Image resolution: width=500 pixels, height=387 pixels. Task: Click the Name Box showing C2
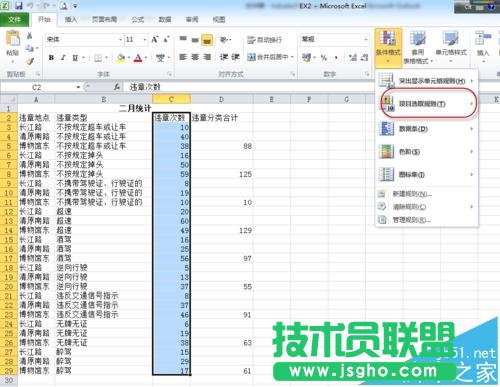pos(37,87)
